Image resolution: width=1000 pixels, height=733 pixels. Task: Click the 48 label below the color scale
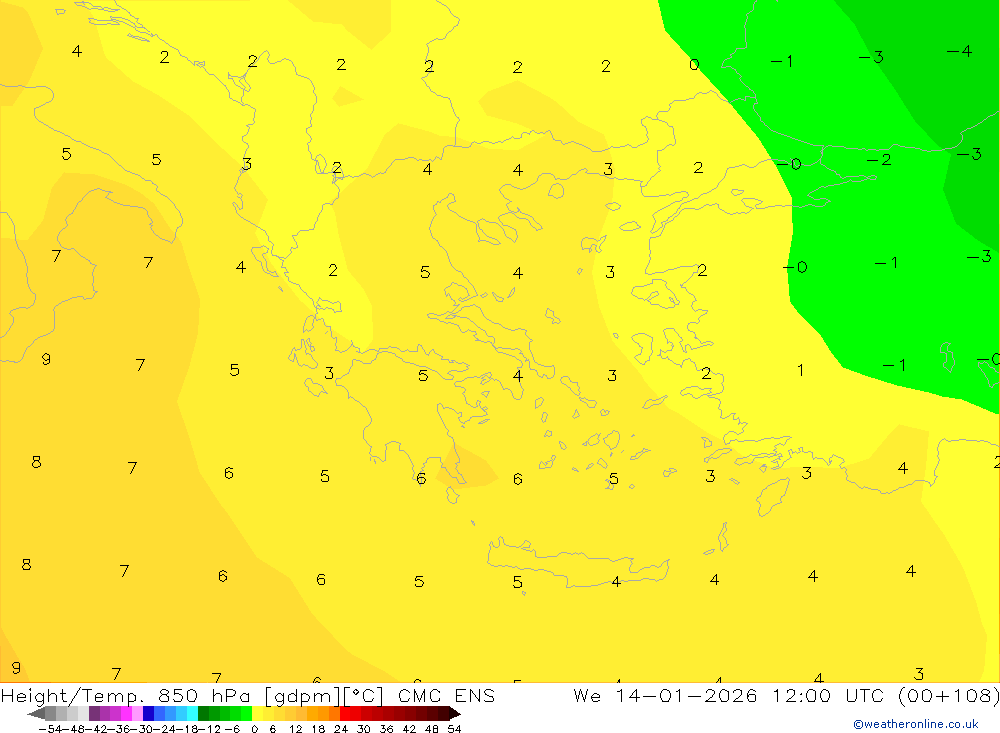tap(432, 729)
